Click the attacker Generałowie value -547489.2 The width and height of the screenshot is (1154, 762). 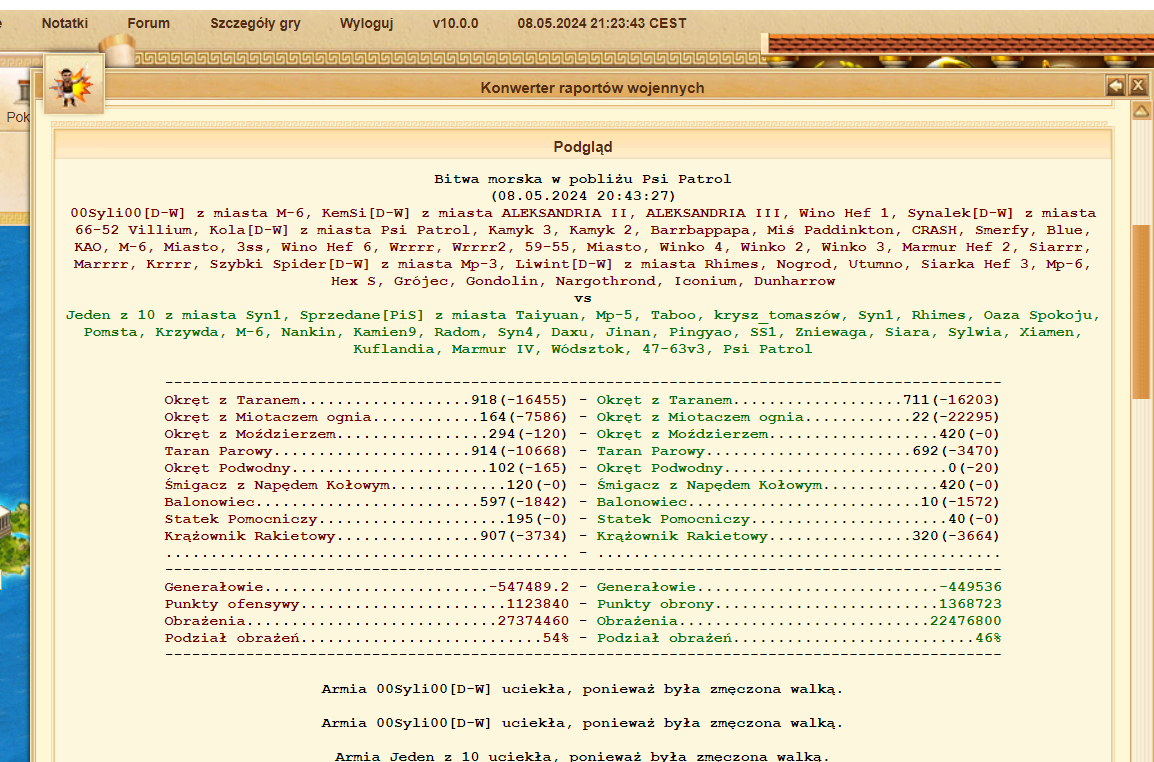point(529,587)
